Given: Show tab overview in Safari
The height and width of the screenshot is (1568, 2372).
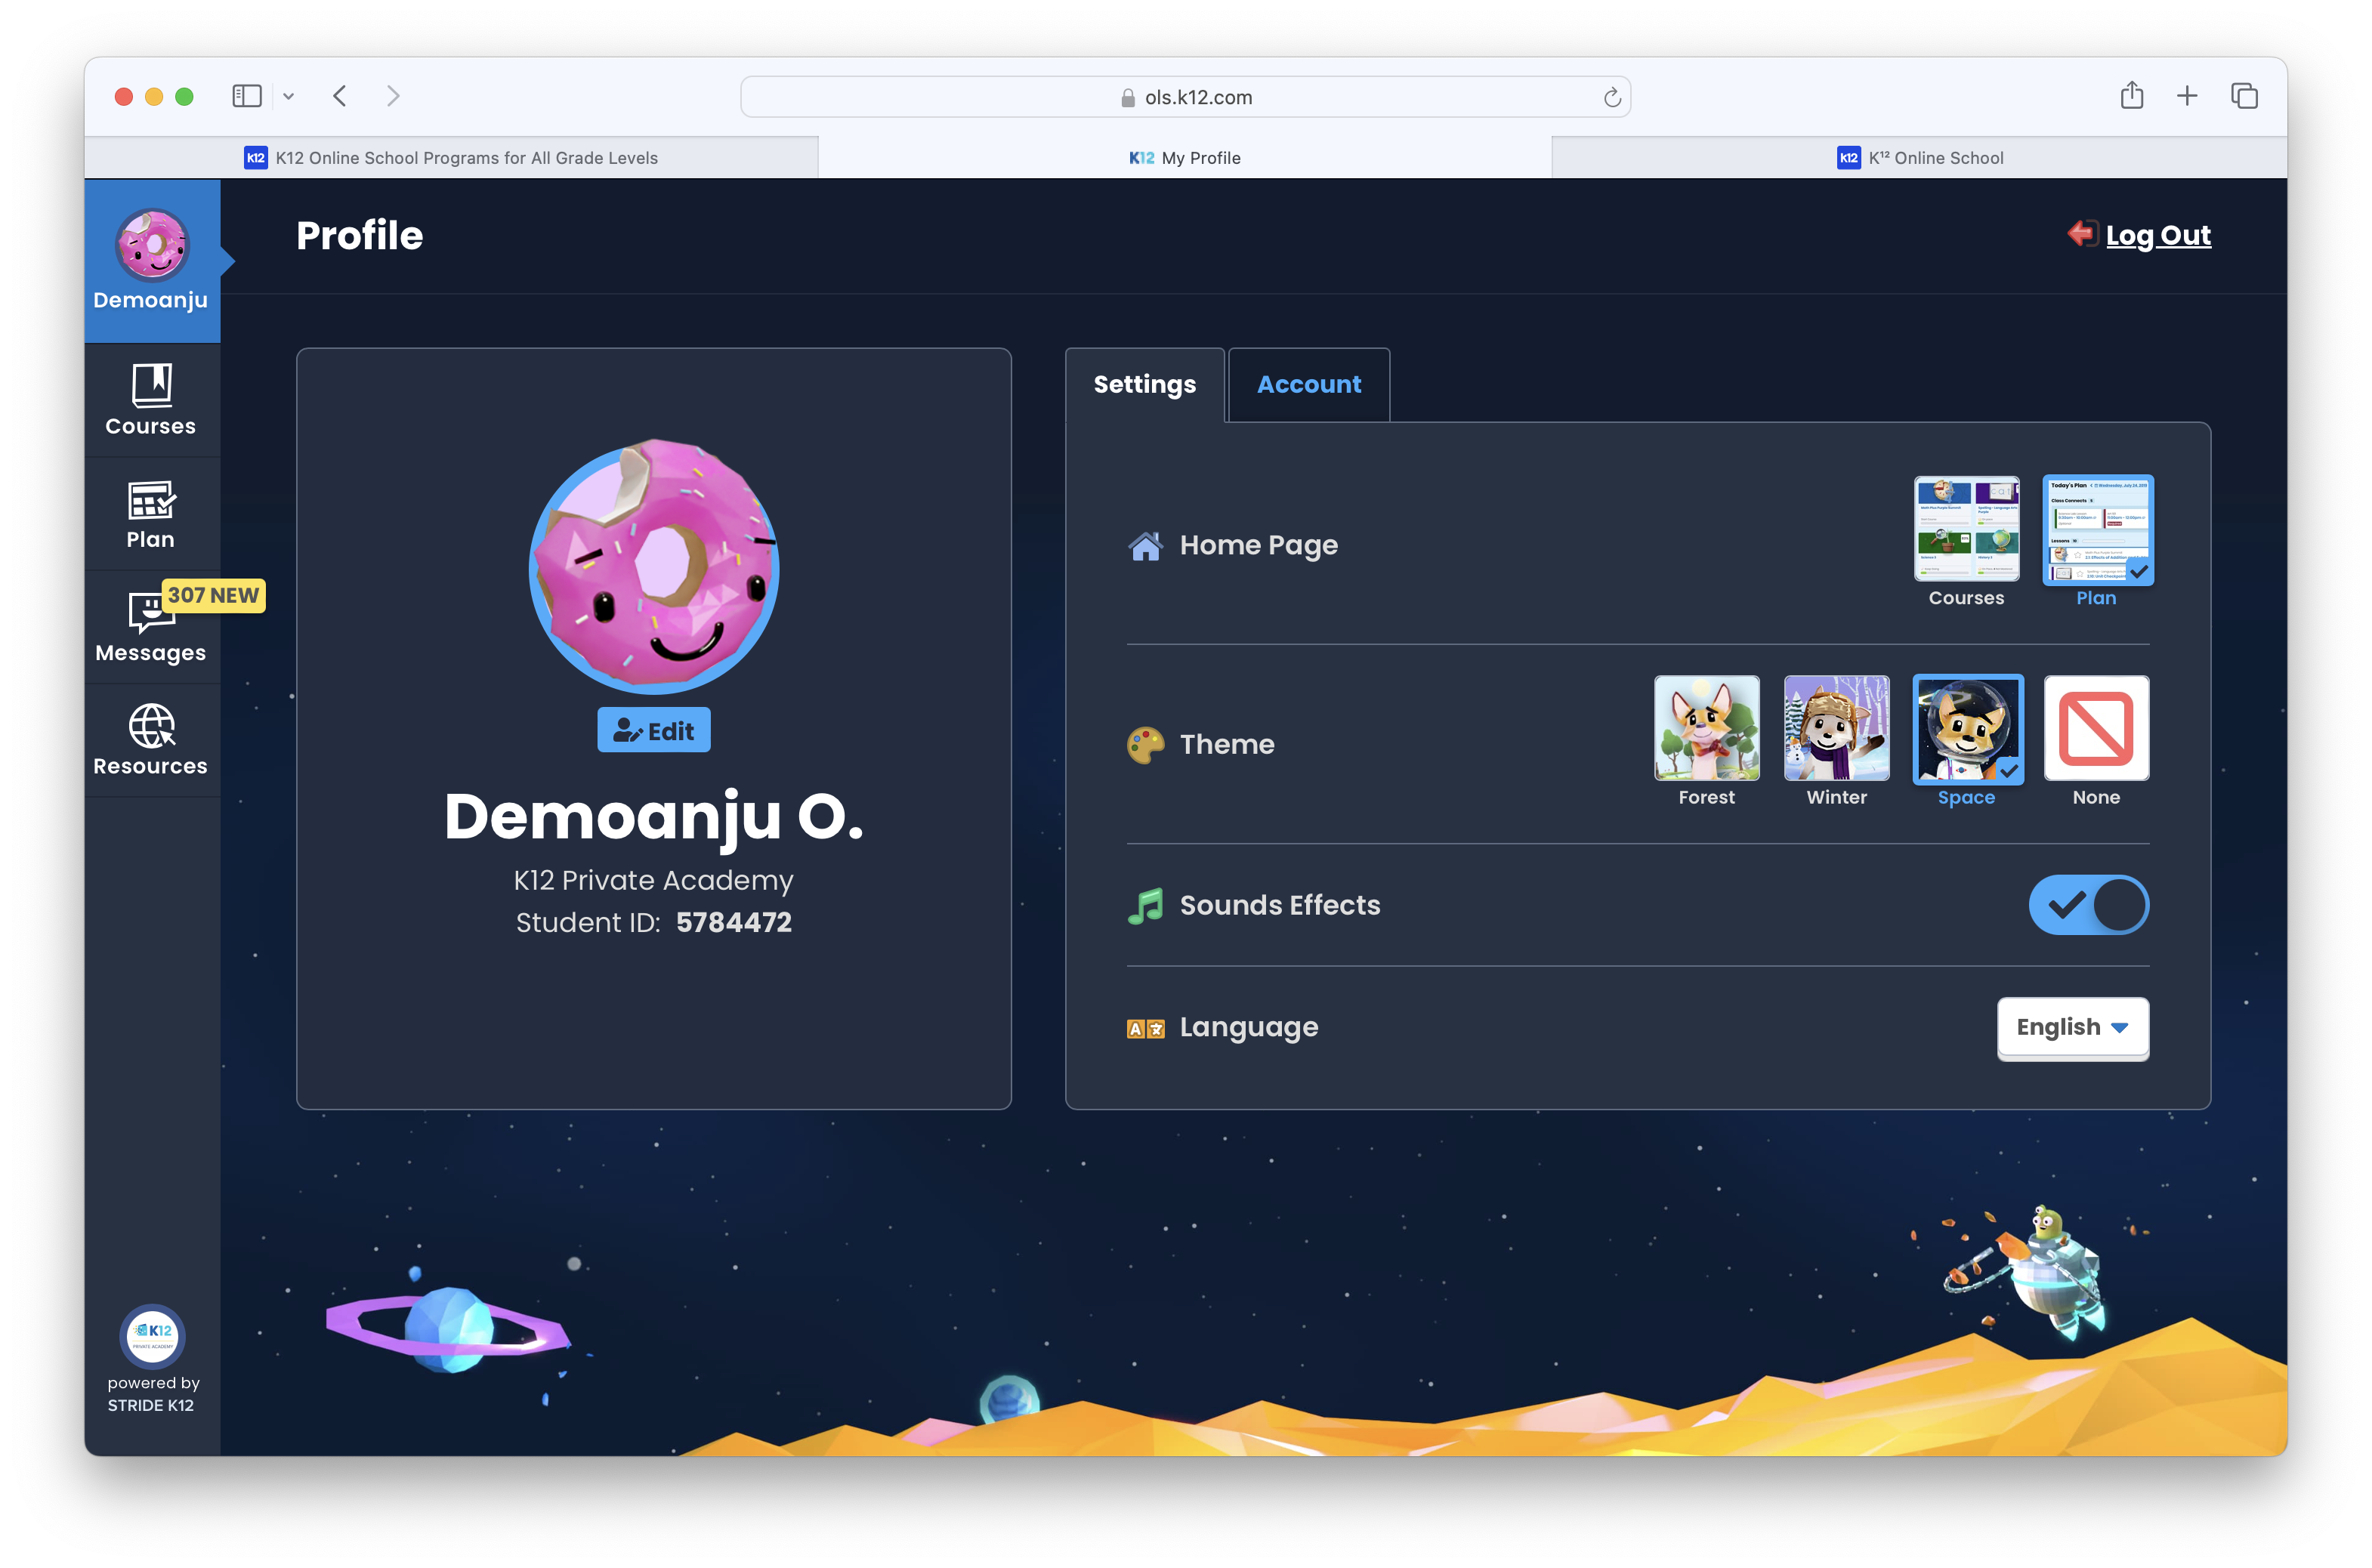Looking at the screenshot, I should (2244, 96).
